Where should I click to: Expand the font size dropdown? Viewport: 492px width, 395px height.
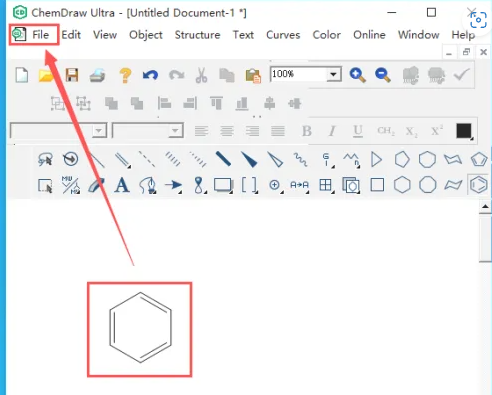175,131
